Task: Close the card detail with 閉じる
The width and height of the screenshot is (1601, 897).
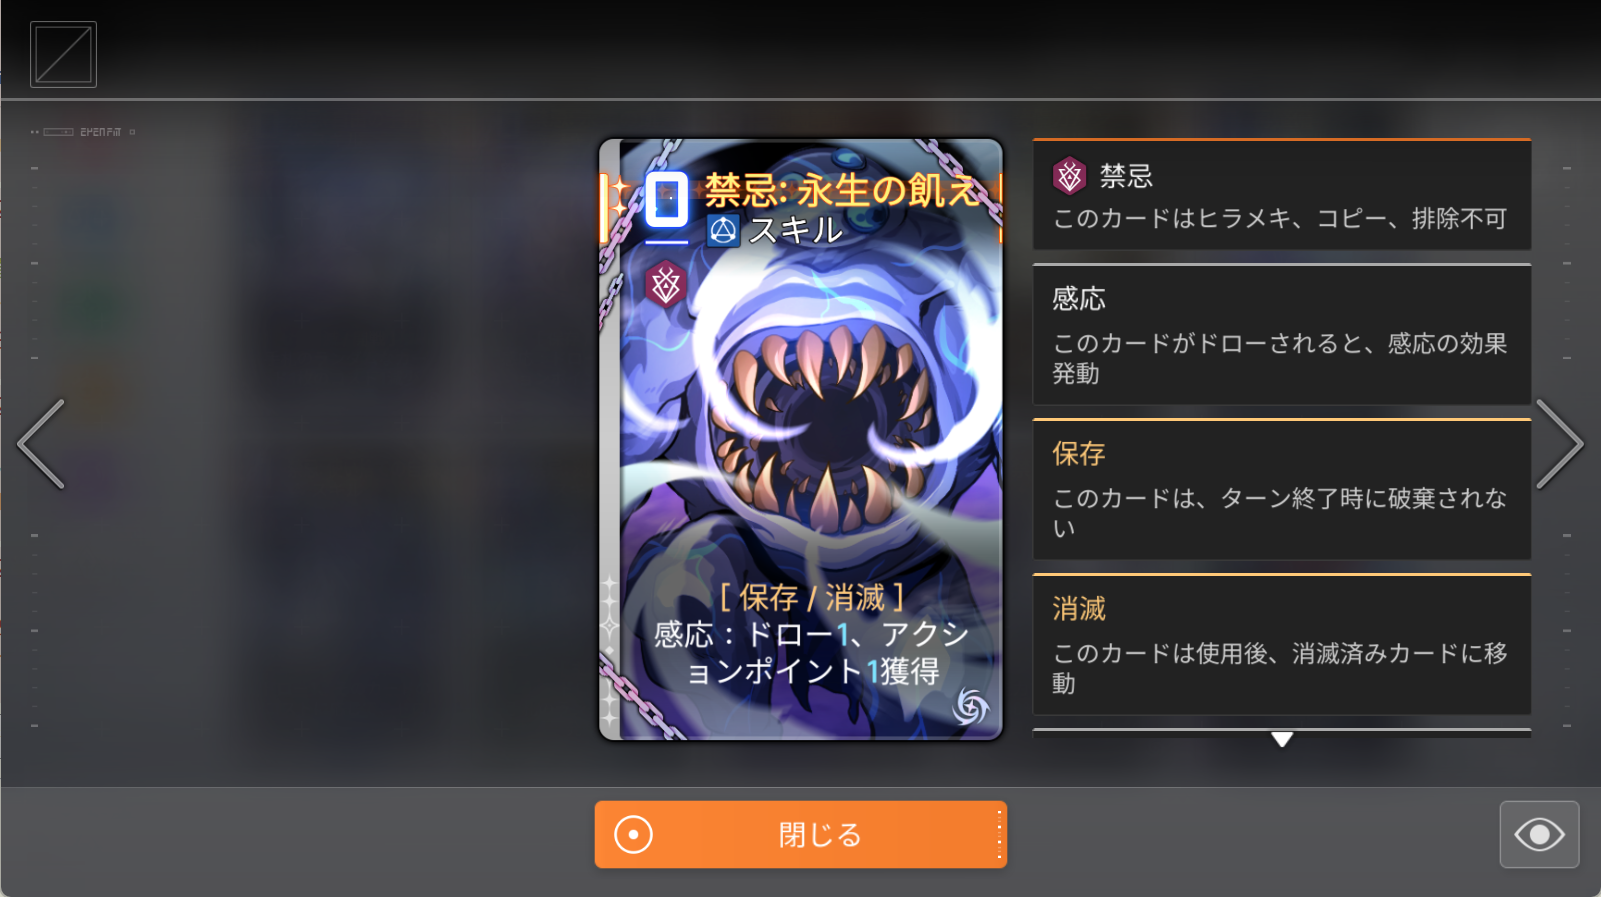Action: [x=800, y=834]
